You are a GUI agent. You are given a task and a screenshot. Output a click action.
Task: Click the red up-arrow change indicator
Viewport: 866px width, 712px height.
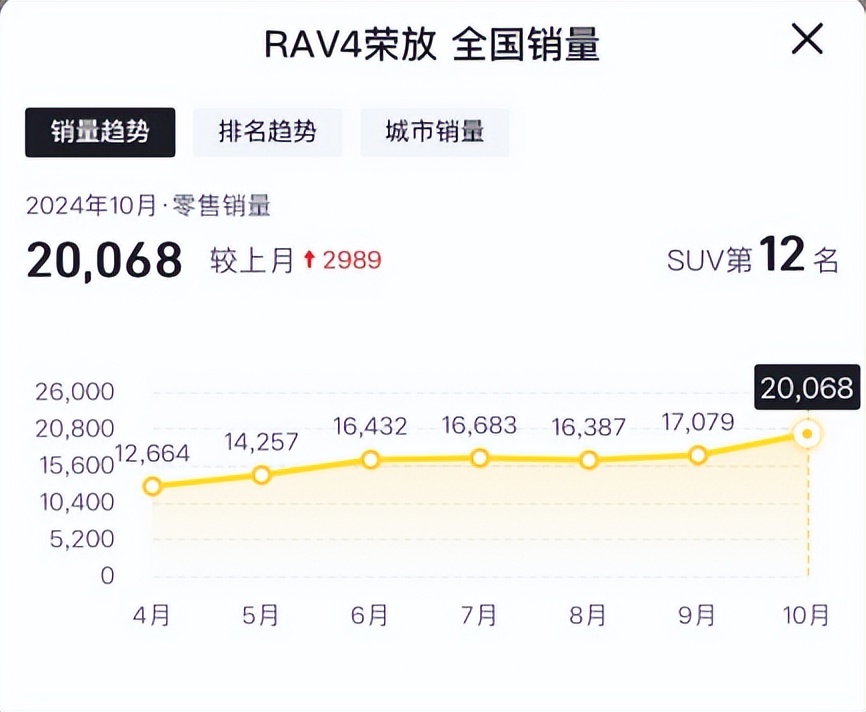[309, 260]
